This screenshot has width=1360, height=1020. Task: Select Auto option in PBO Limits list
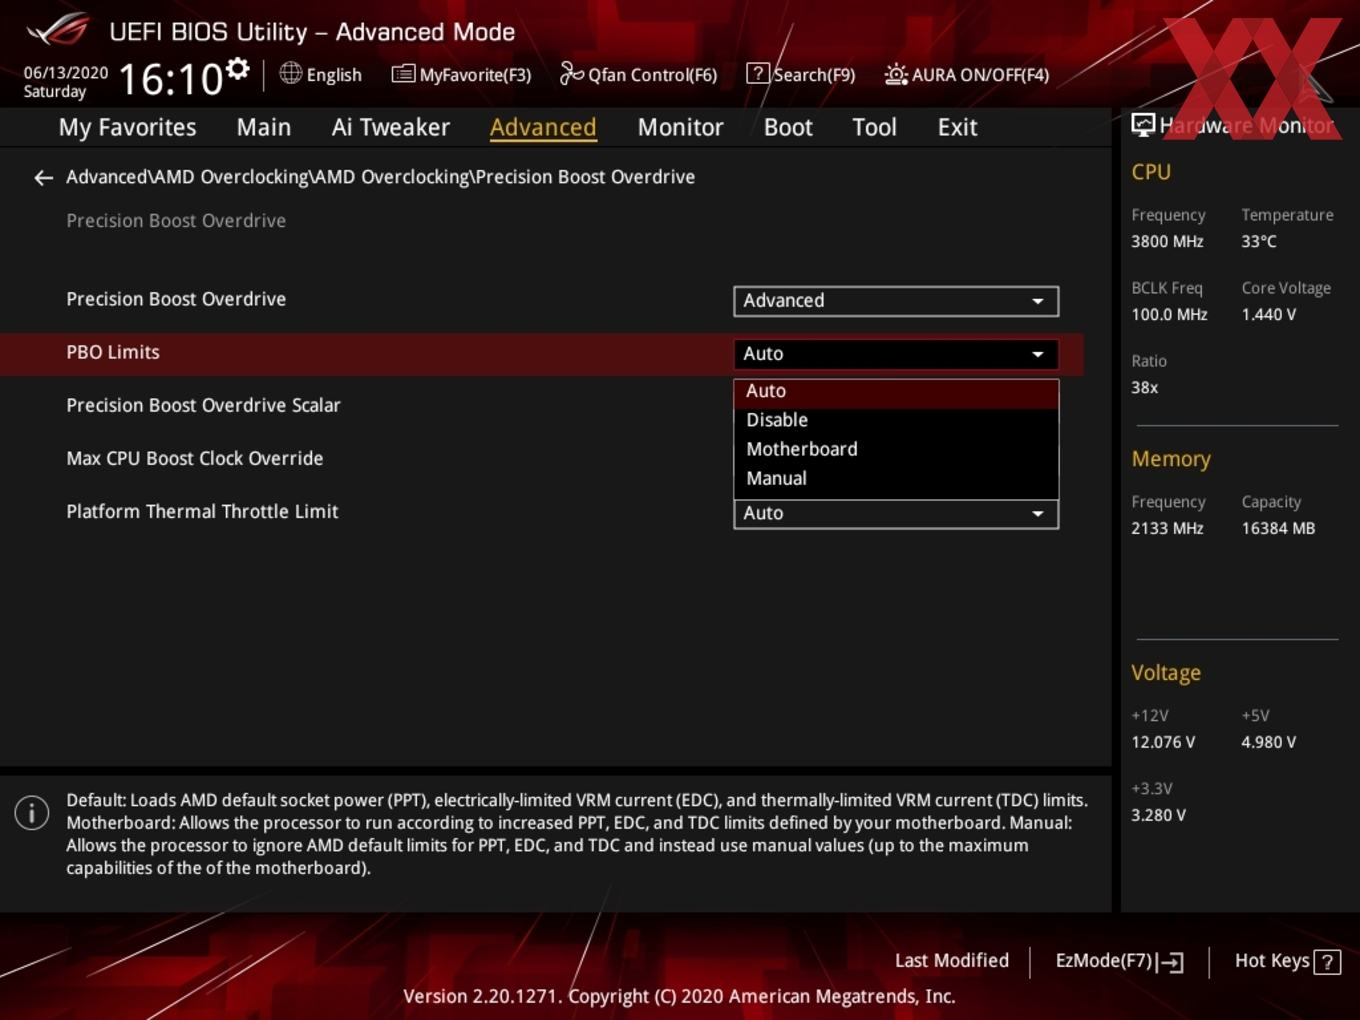896,392
